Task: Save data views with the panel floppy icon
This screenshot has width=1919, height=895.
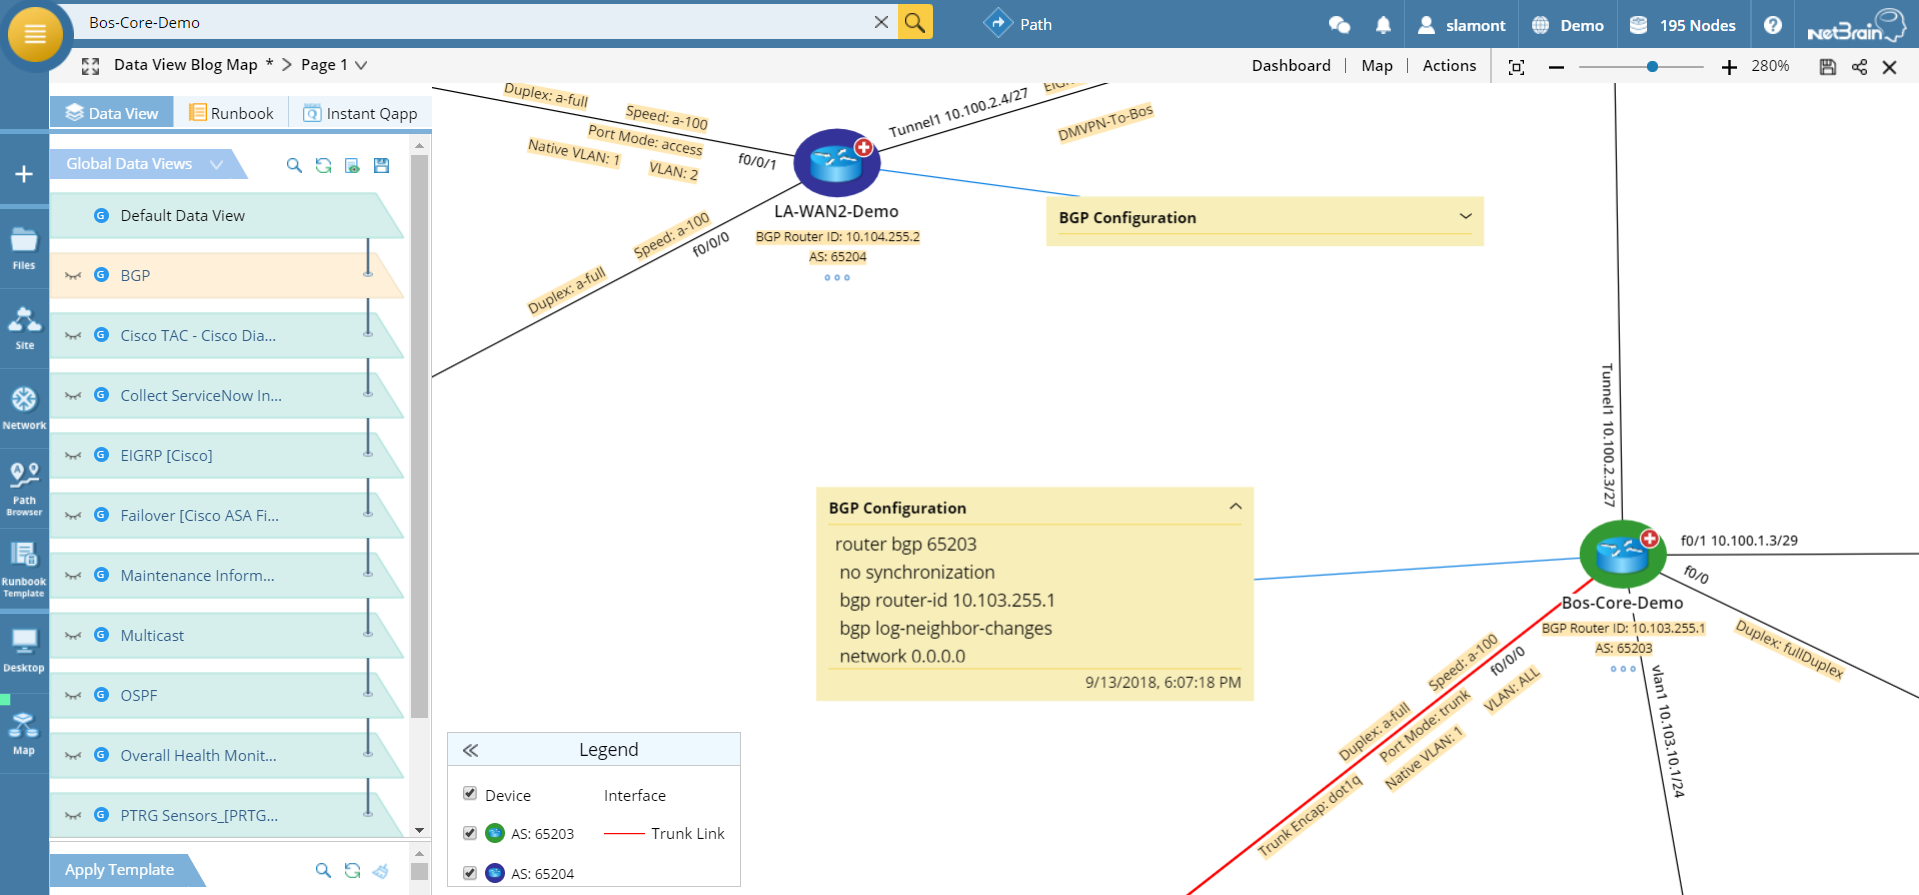Action: [381, 165]
